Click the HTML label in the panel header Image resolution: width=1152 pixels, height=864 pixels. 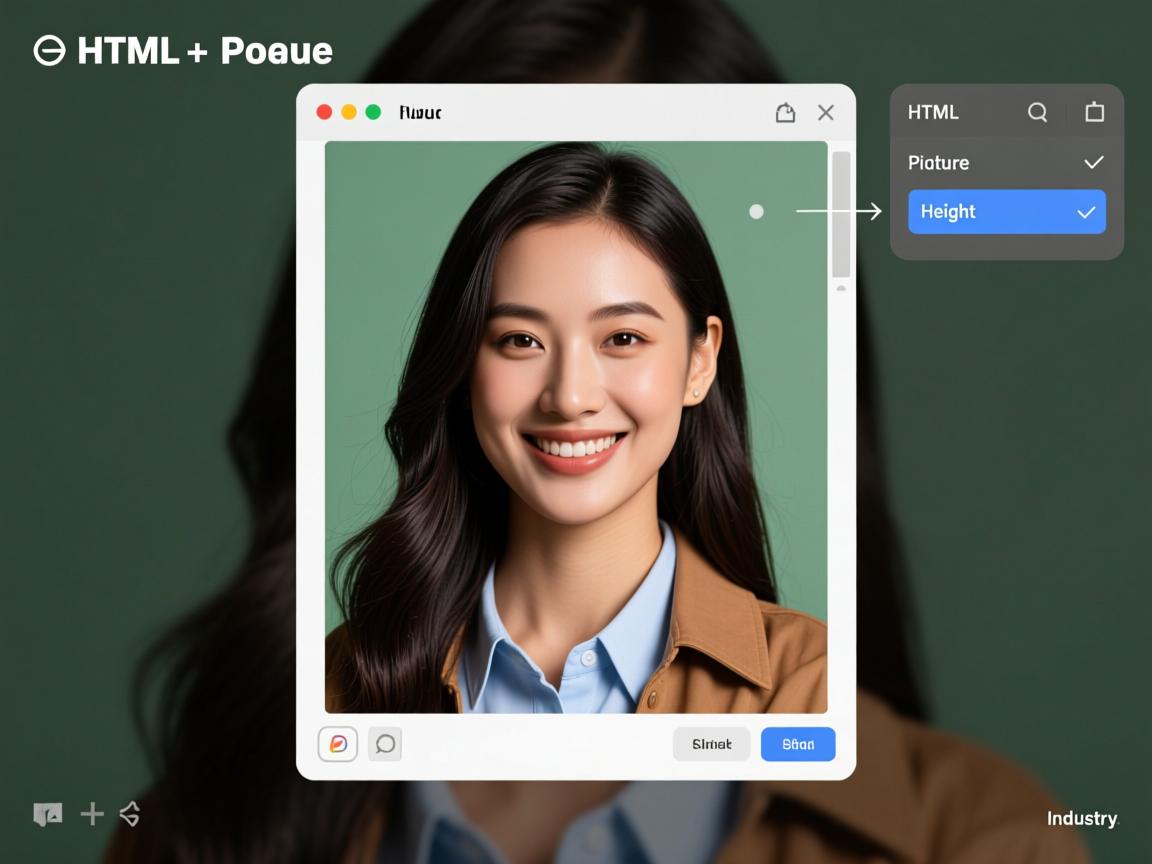(x=933, y=112)
